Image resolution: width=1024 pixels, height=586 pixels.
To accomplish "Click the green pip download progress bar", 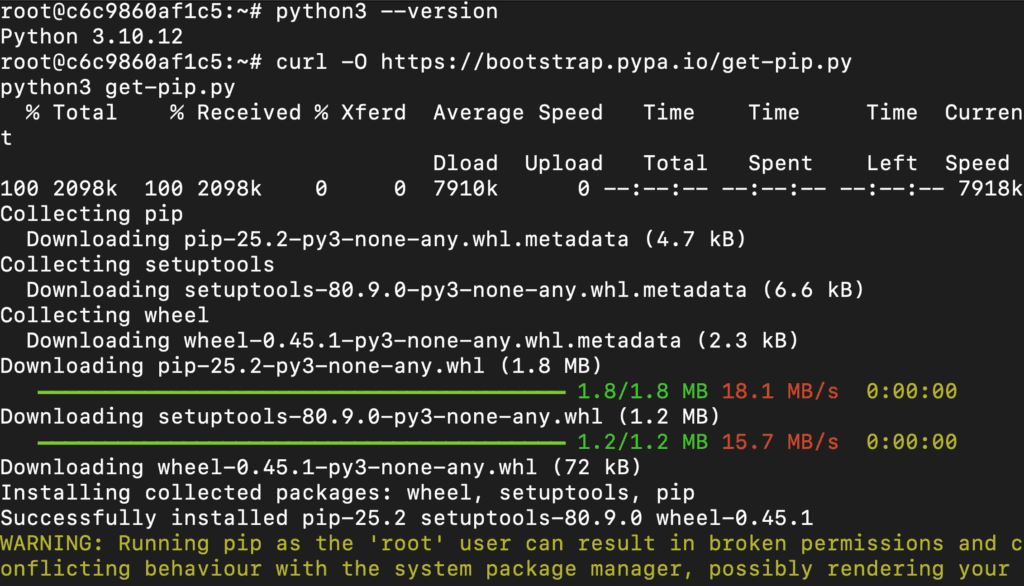I will coord(302,392).
